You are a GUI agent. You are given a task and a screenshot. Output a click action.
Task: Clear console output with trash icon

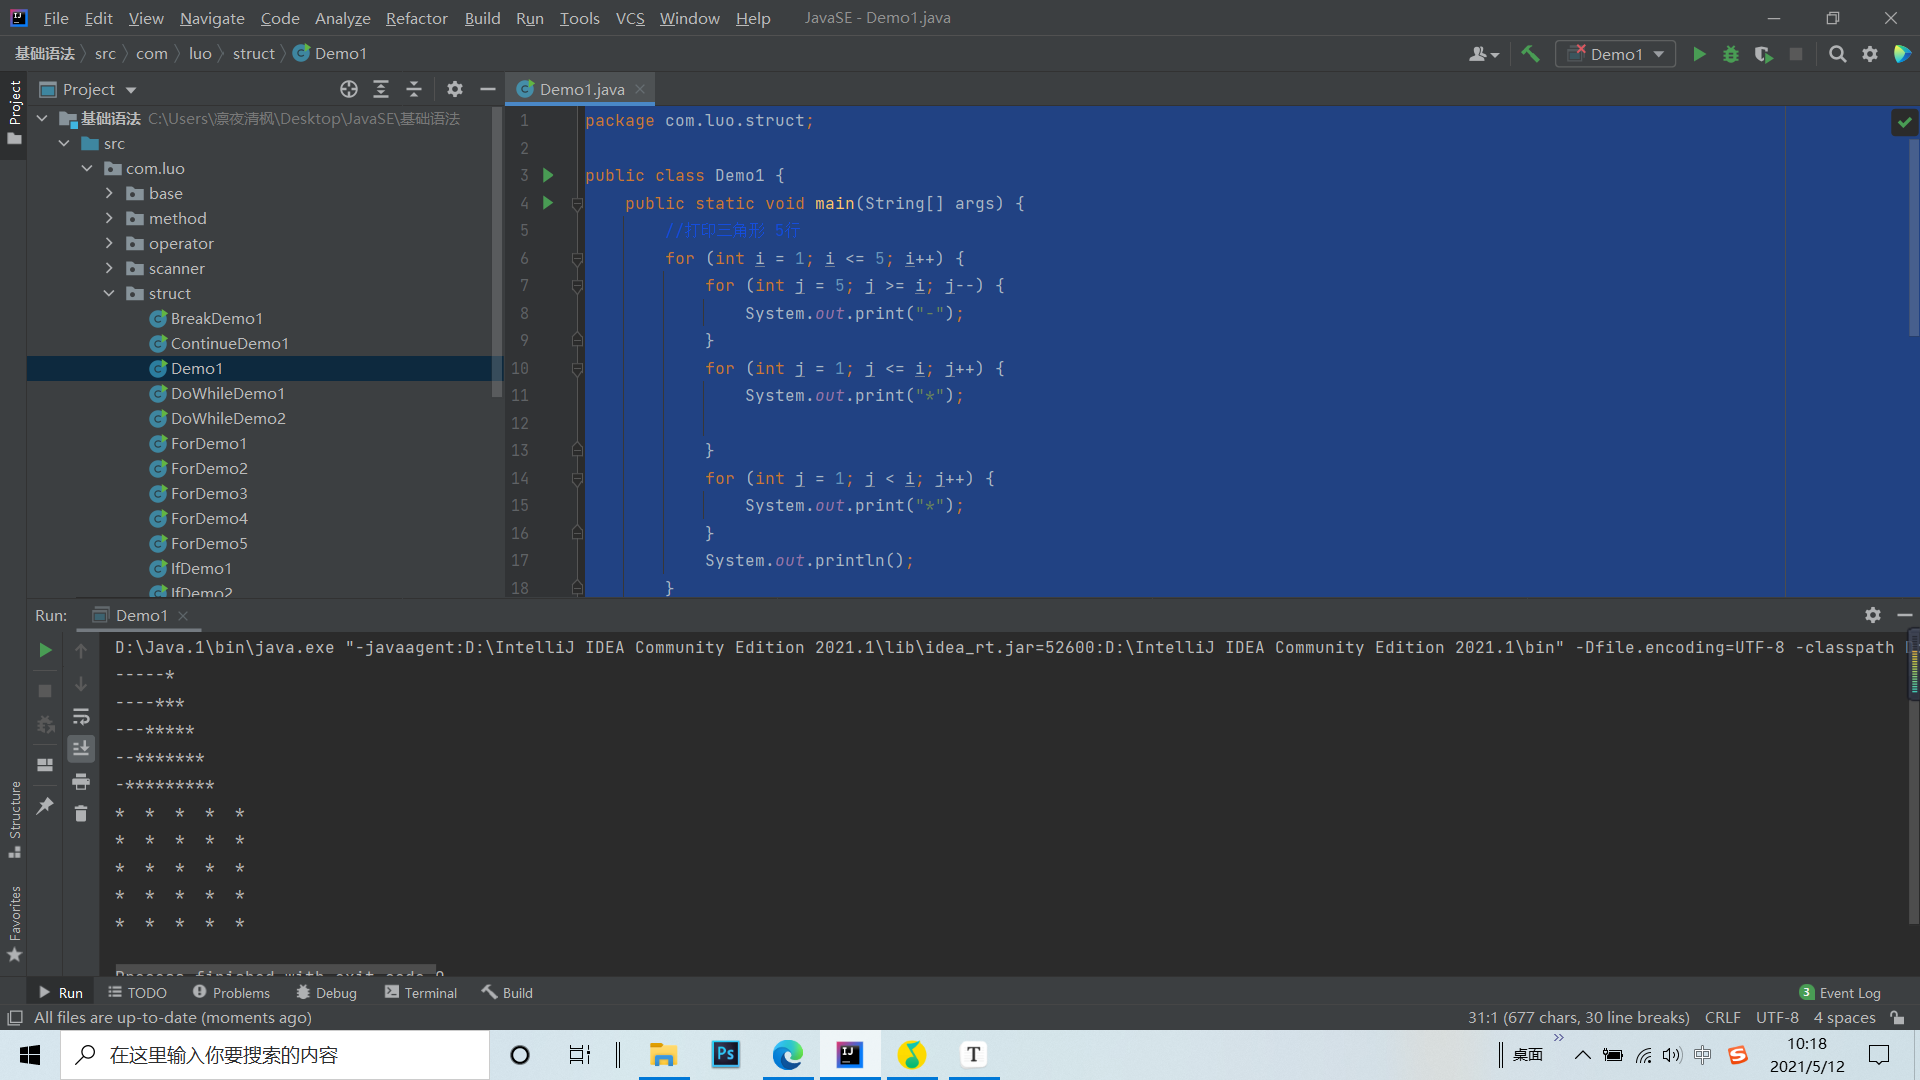[81, 813]
